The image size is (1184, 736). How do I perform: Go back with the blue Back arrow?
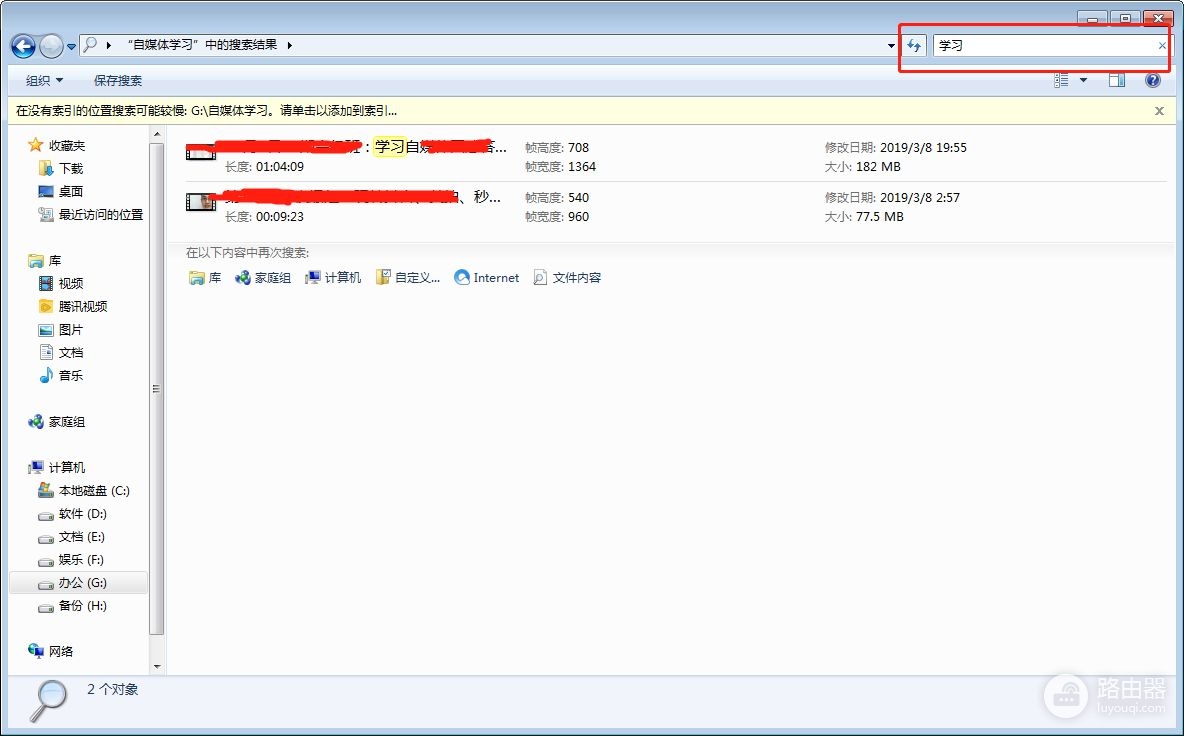pos(23,47)
